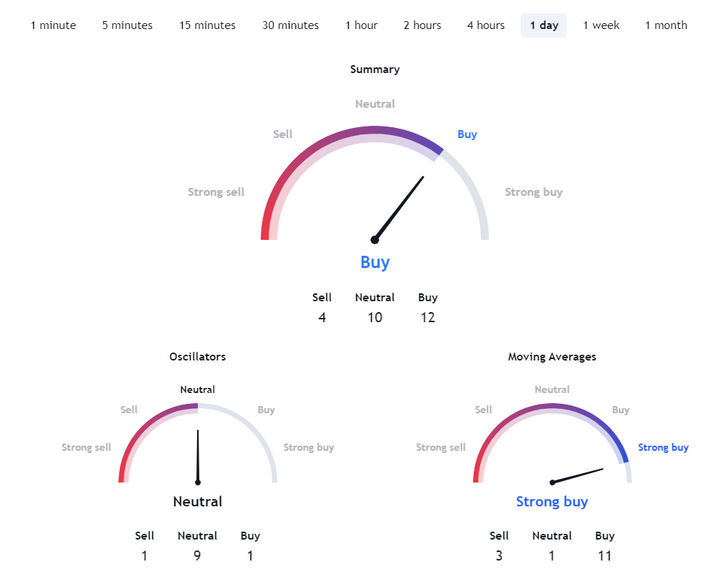This screenshot has height=578, width=720.
Task: Click the Summary heading
Action: coord(375,69)
